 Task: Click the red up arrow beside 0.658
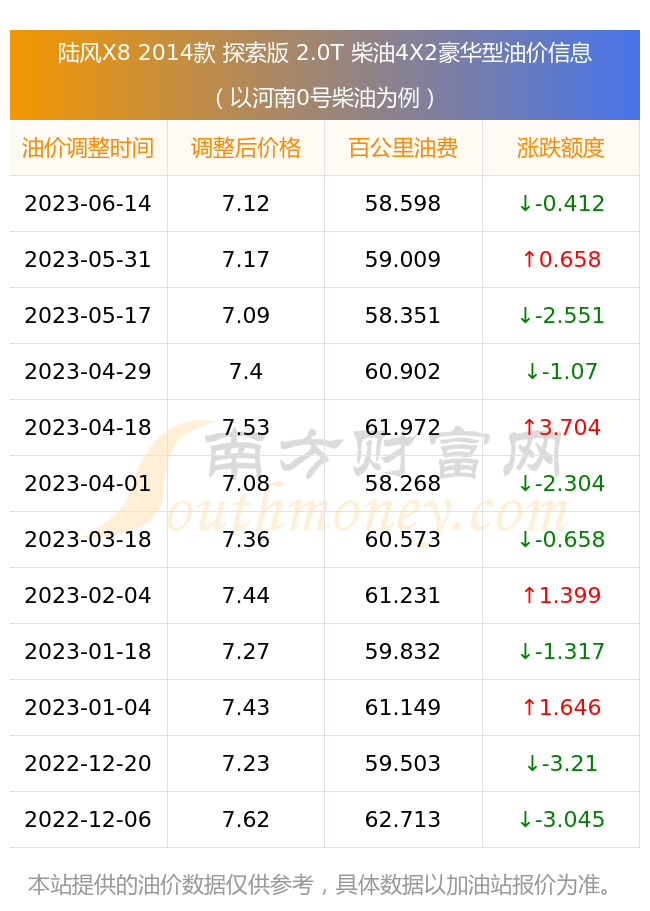pos(529,259)
